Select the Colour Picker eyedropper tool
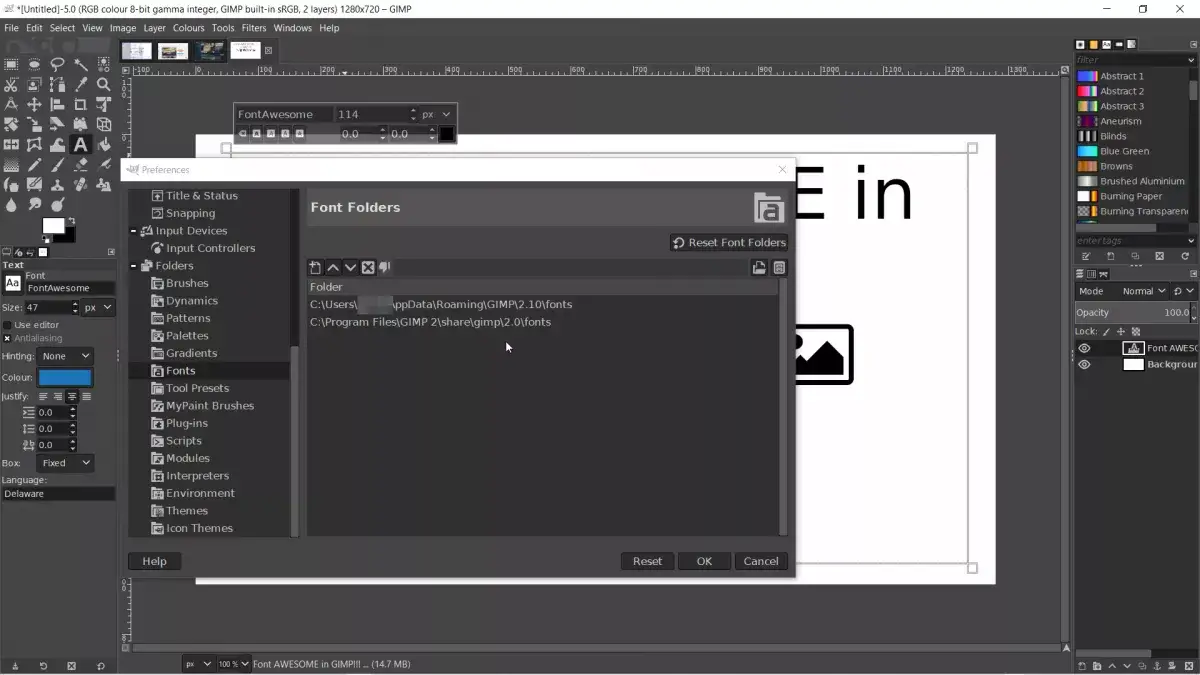This screenshot has width=1200, height=675. click(81, 84)
